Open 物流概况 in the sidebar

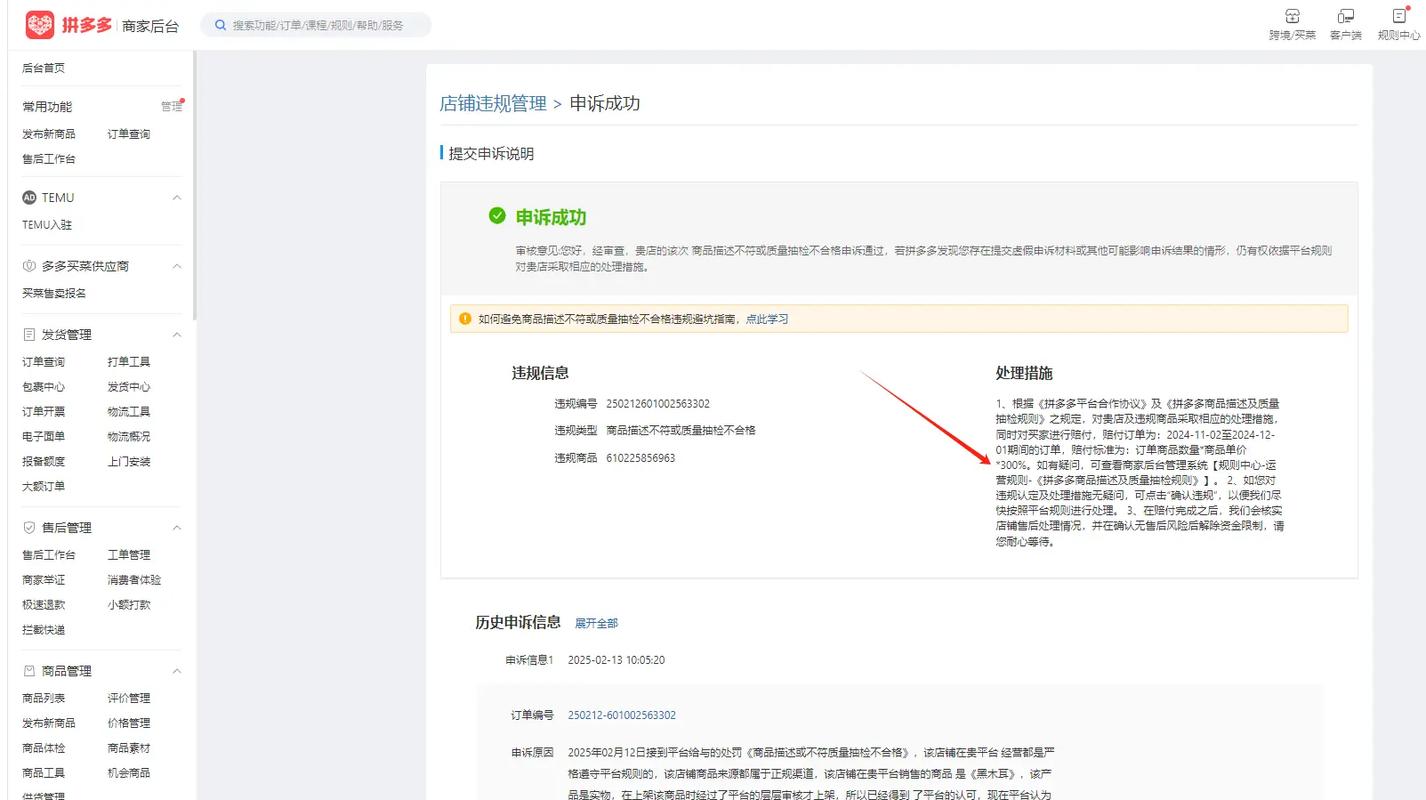pyautogui.click(x=129, y=437)
